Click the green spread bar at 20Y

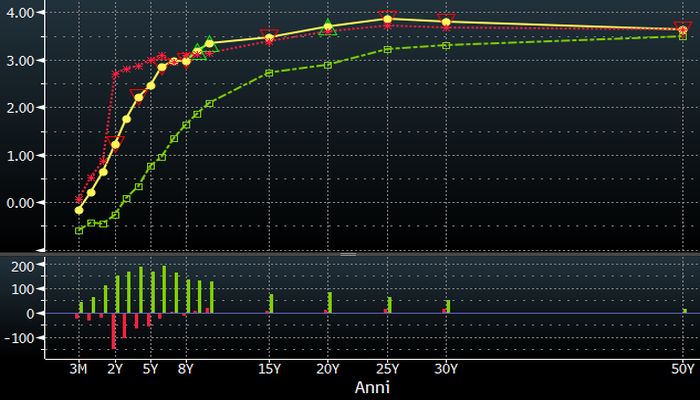point(330,302)
